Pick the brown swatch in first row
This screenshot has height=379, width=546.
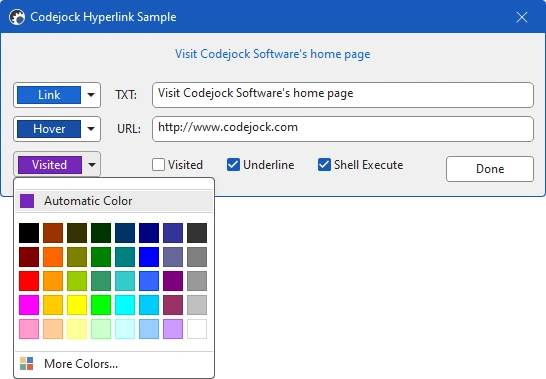53,233
